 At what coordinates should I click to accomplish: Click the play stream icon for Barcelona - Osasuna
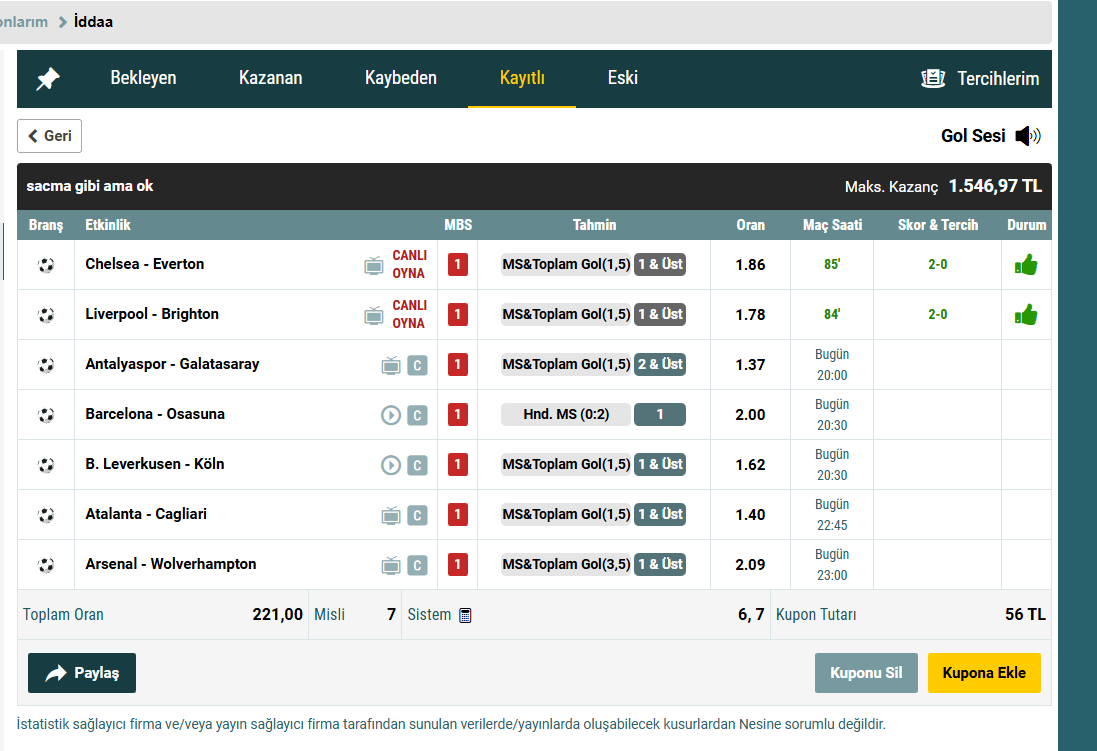pyautogui.click(x=391, y=415)
